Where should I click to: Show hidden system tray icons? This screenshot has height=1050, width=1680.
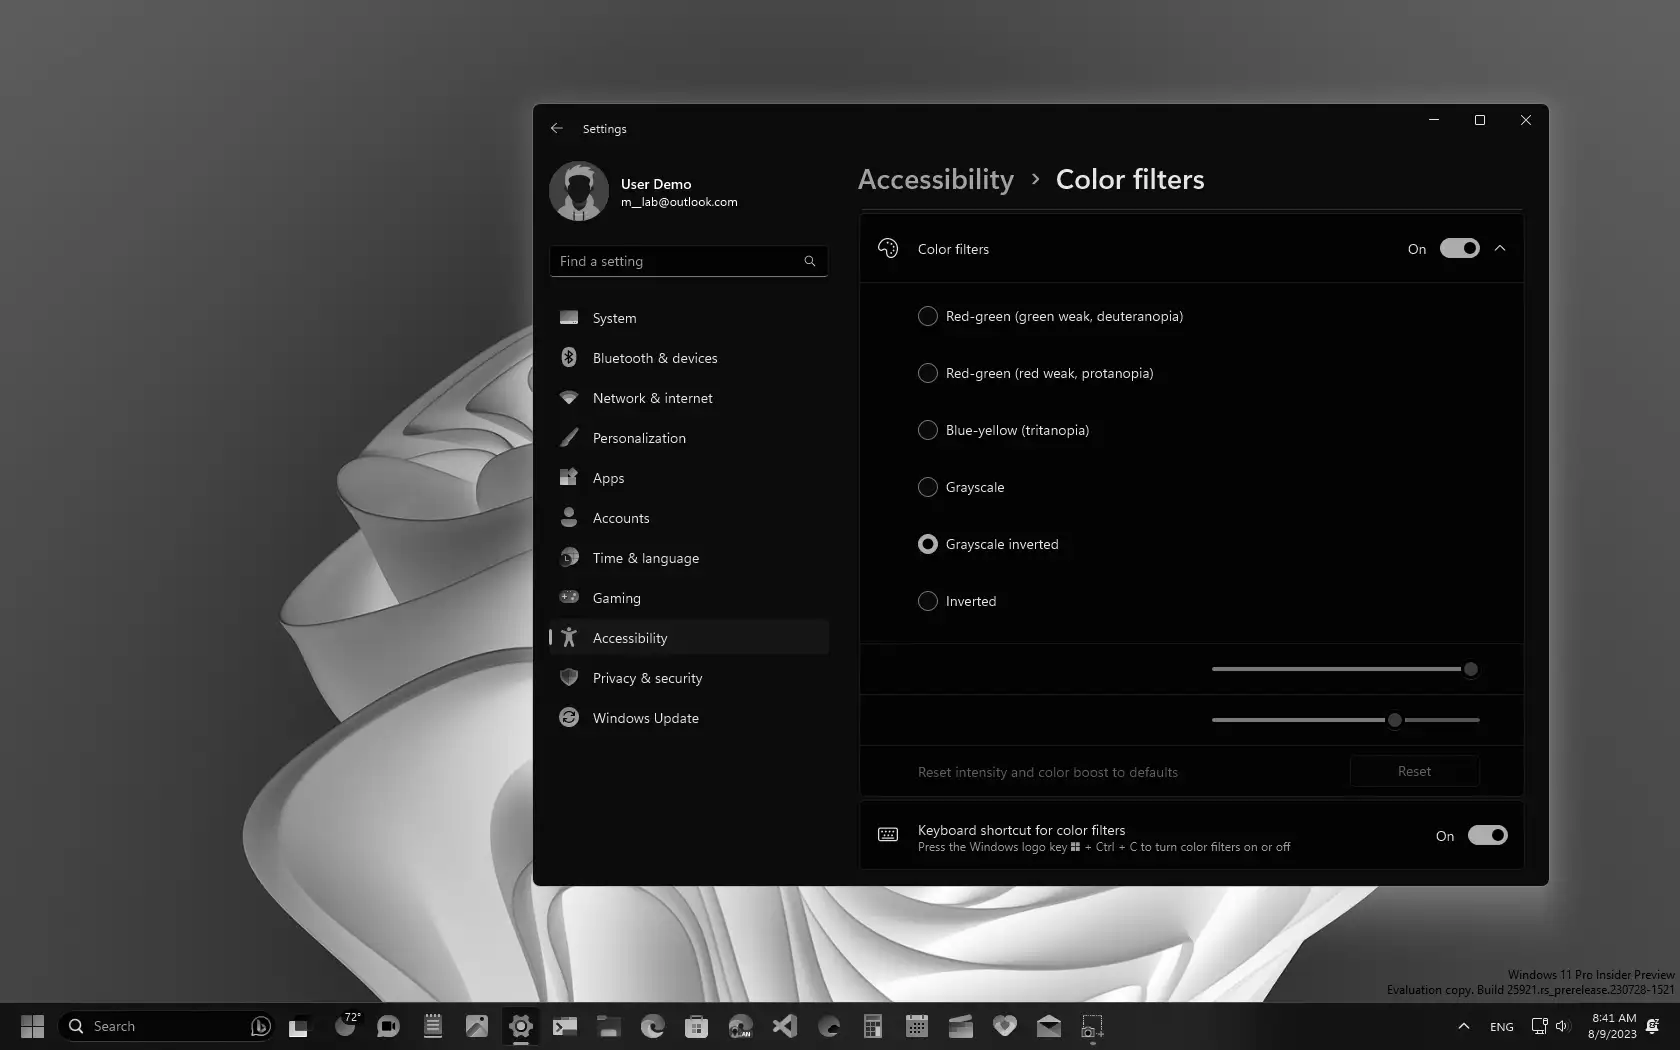1462,1026
